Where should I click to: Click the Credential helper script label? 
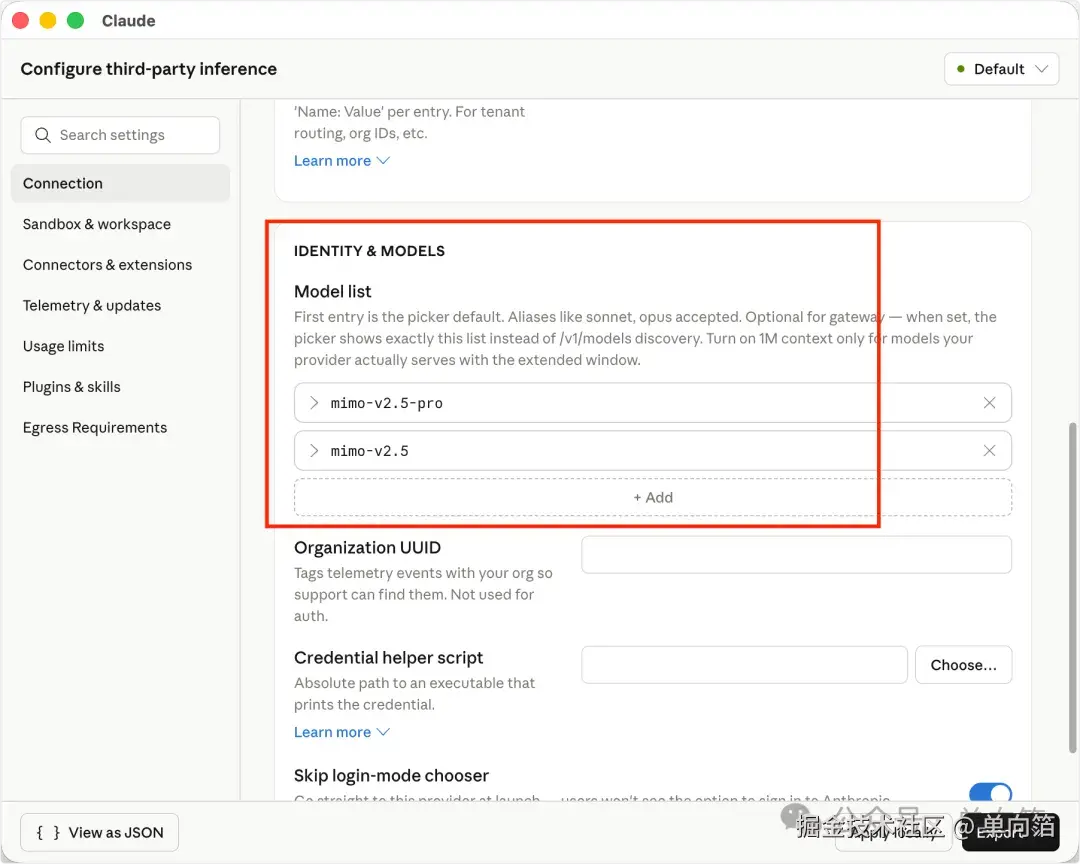[388, 658]
